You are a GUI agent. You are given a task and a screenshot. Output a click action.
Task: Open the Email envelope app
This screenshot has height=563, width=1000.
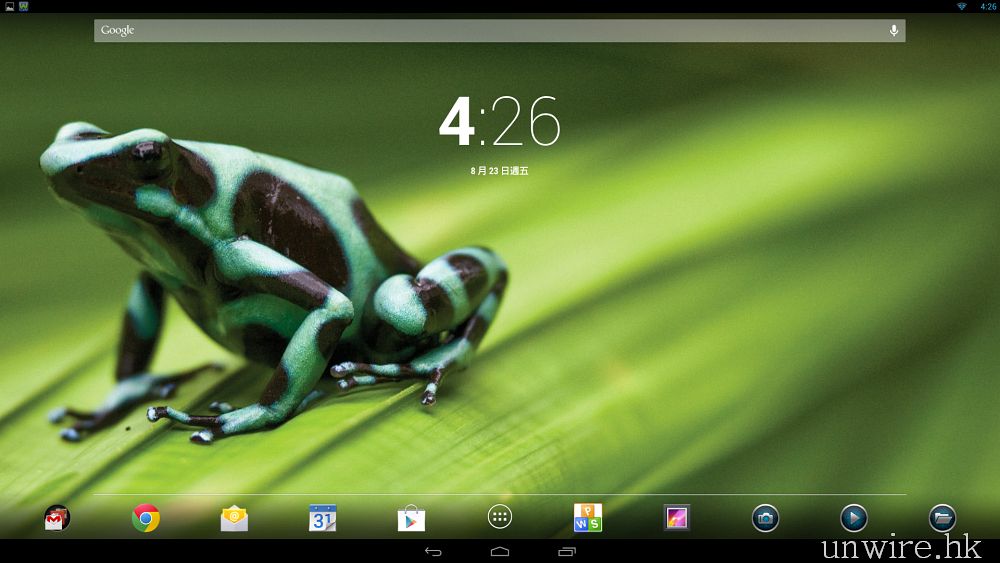(234, 518)
